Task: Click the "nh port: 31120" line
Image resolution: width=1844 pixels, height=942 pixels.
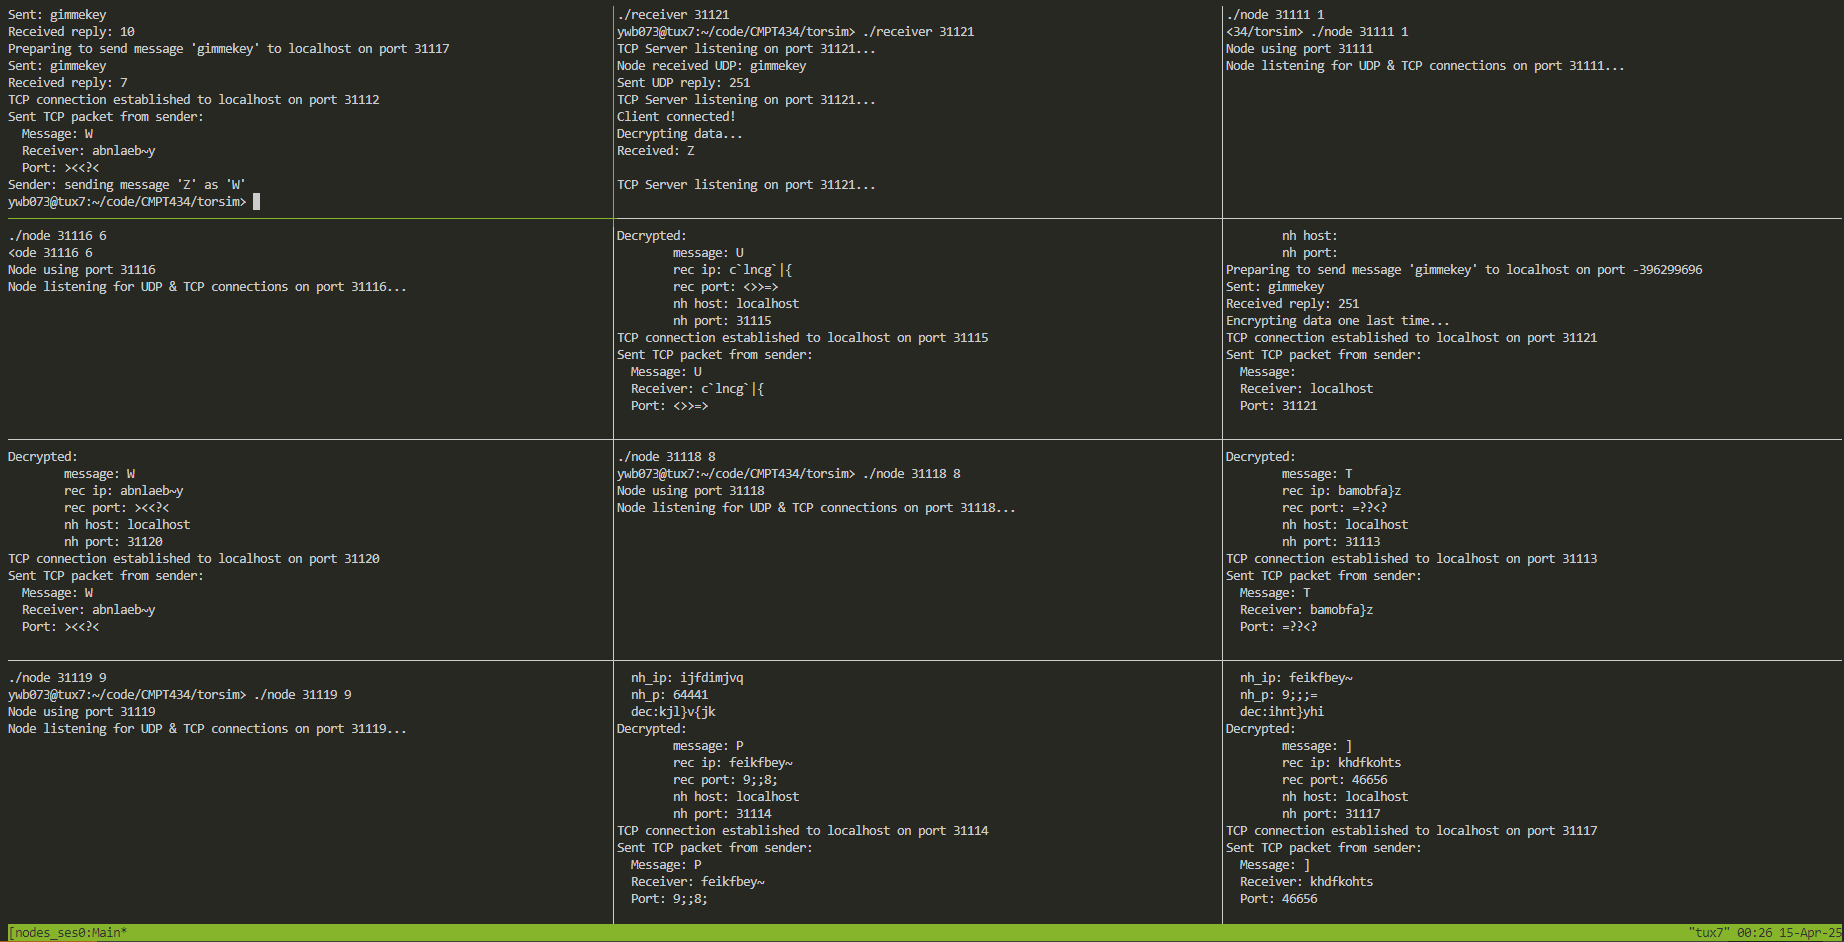Action: pos(113,542)
